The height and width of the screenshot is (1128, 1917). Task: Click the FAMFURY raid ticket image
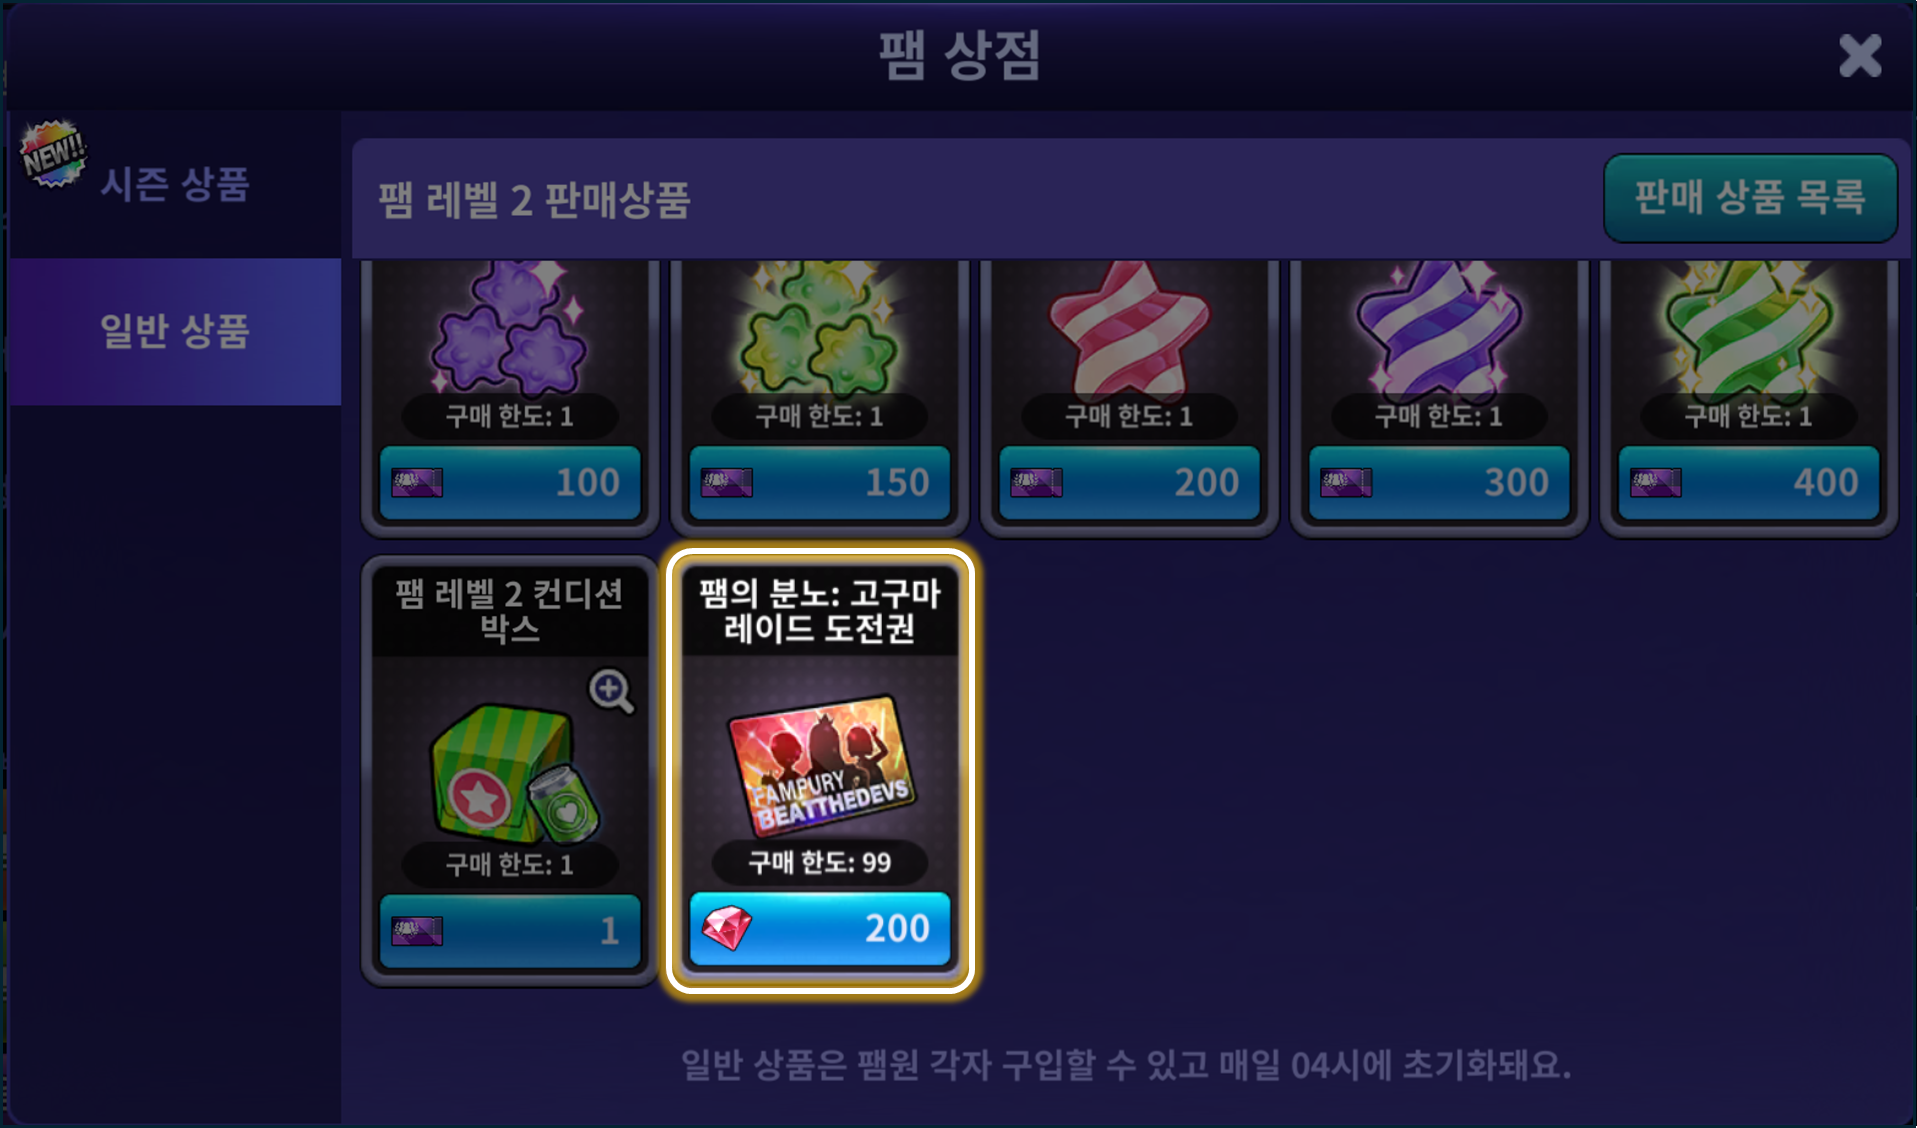(819, 765)
